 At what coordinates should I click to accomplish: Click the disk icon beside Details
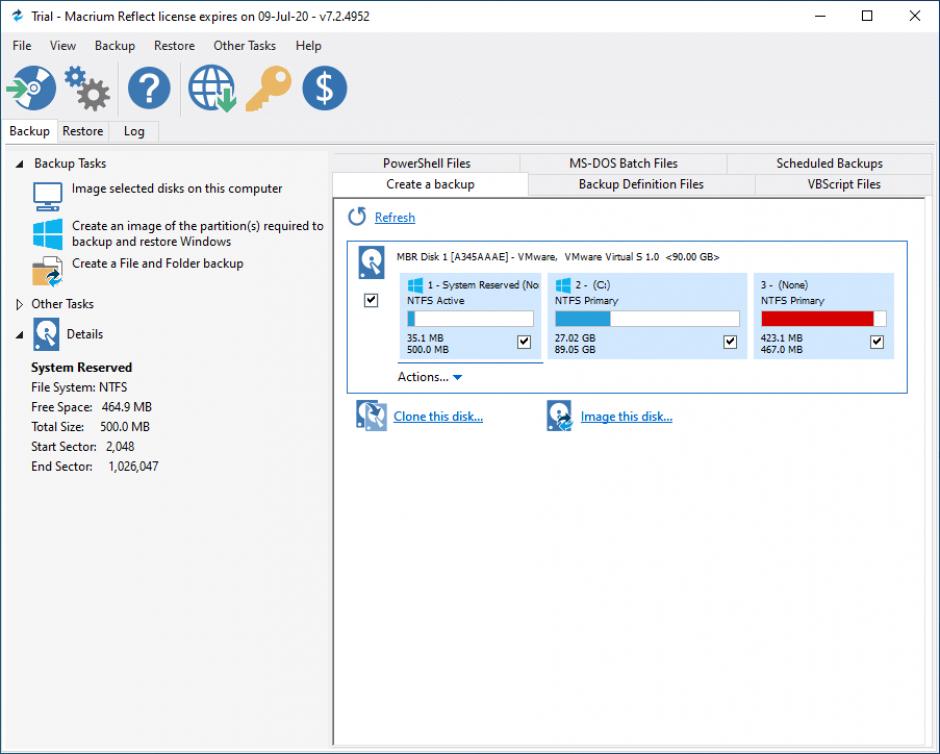click(x=46, y=334)
